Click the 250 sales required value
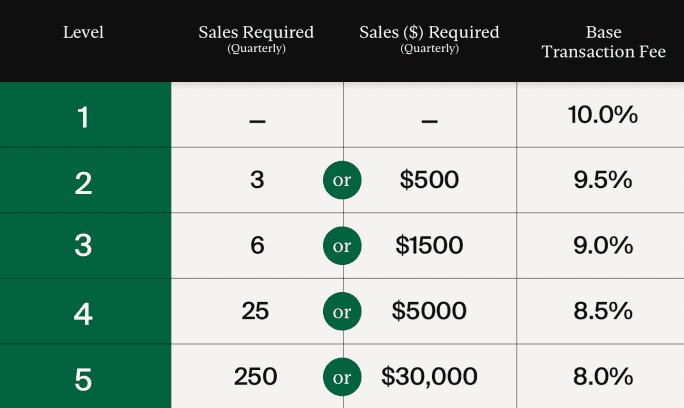The height and width of the screenshot is (408, 684). [256, 377]
